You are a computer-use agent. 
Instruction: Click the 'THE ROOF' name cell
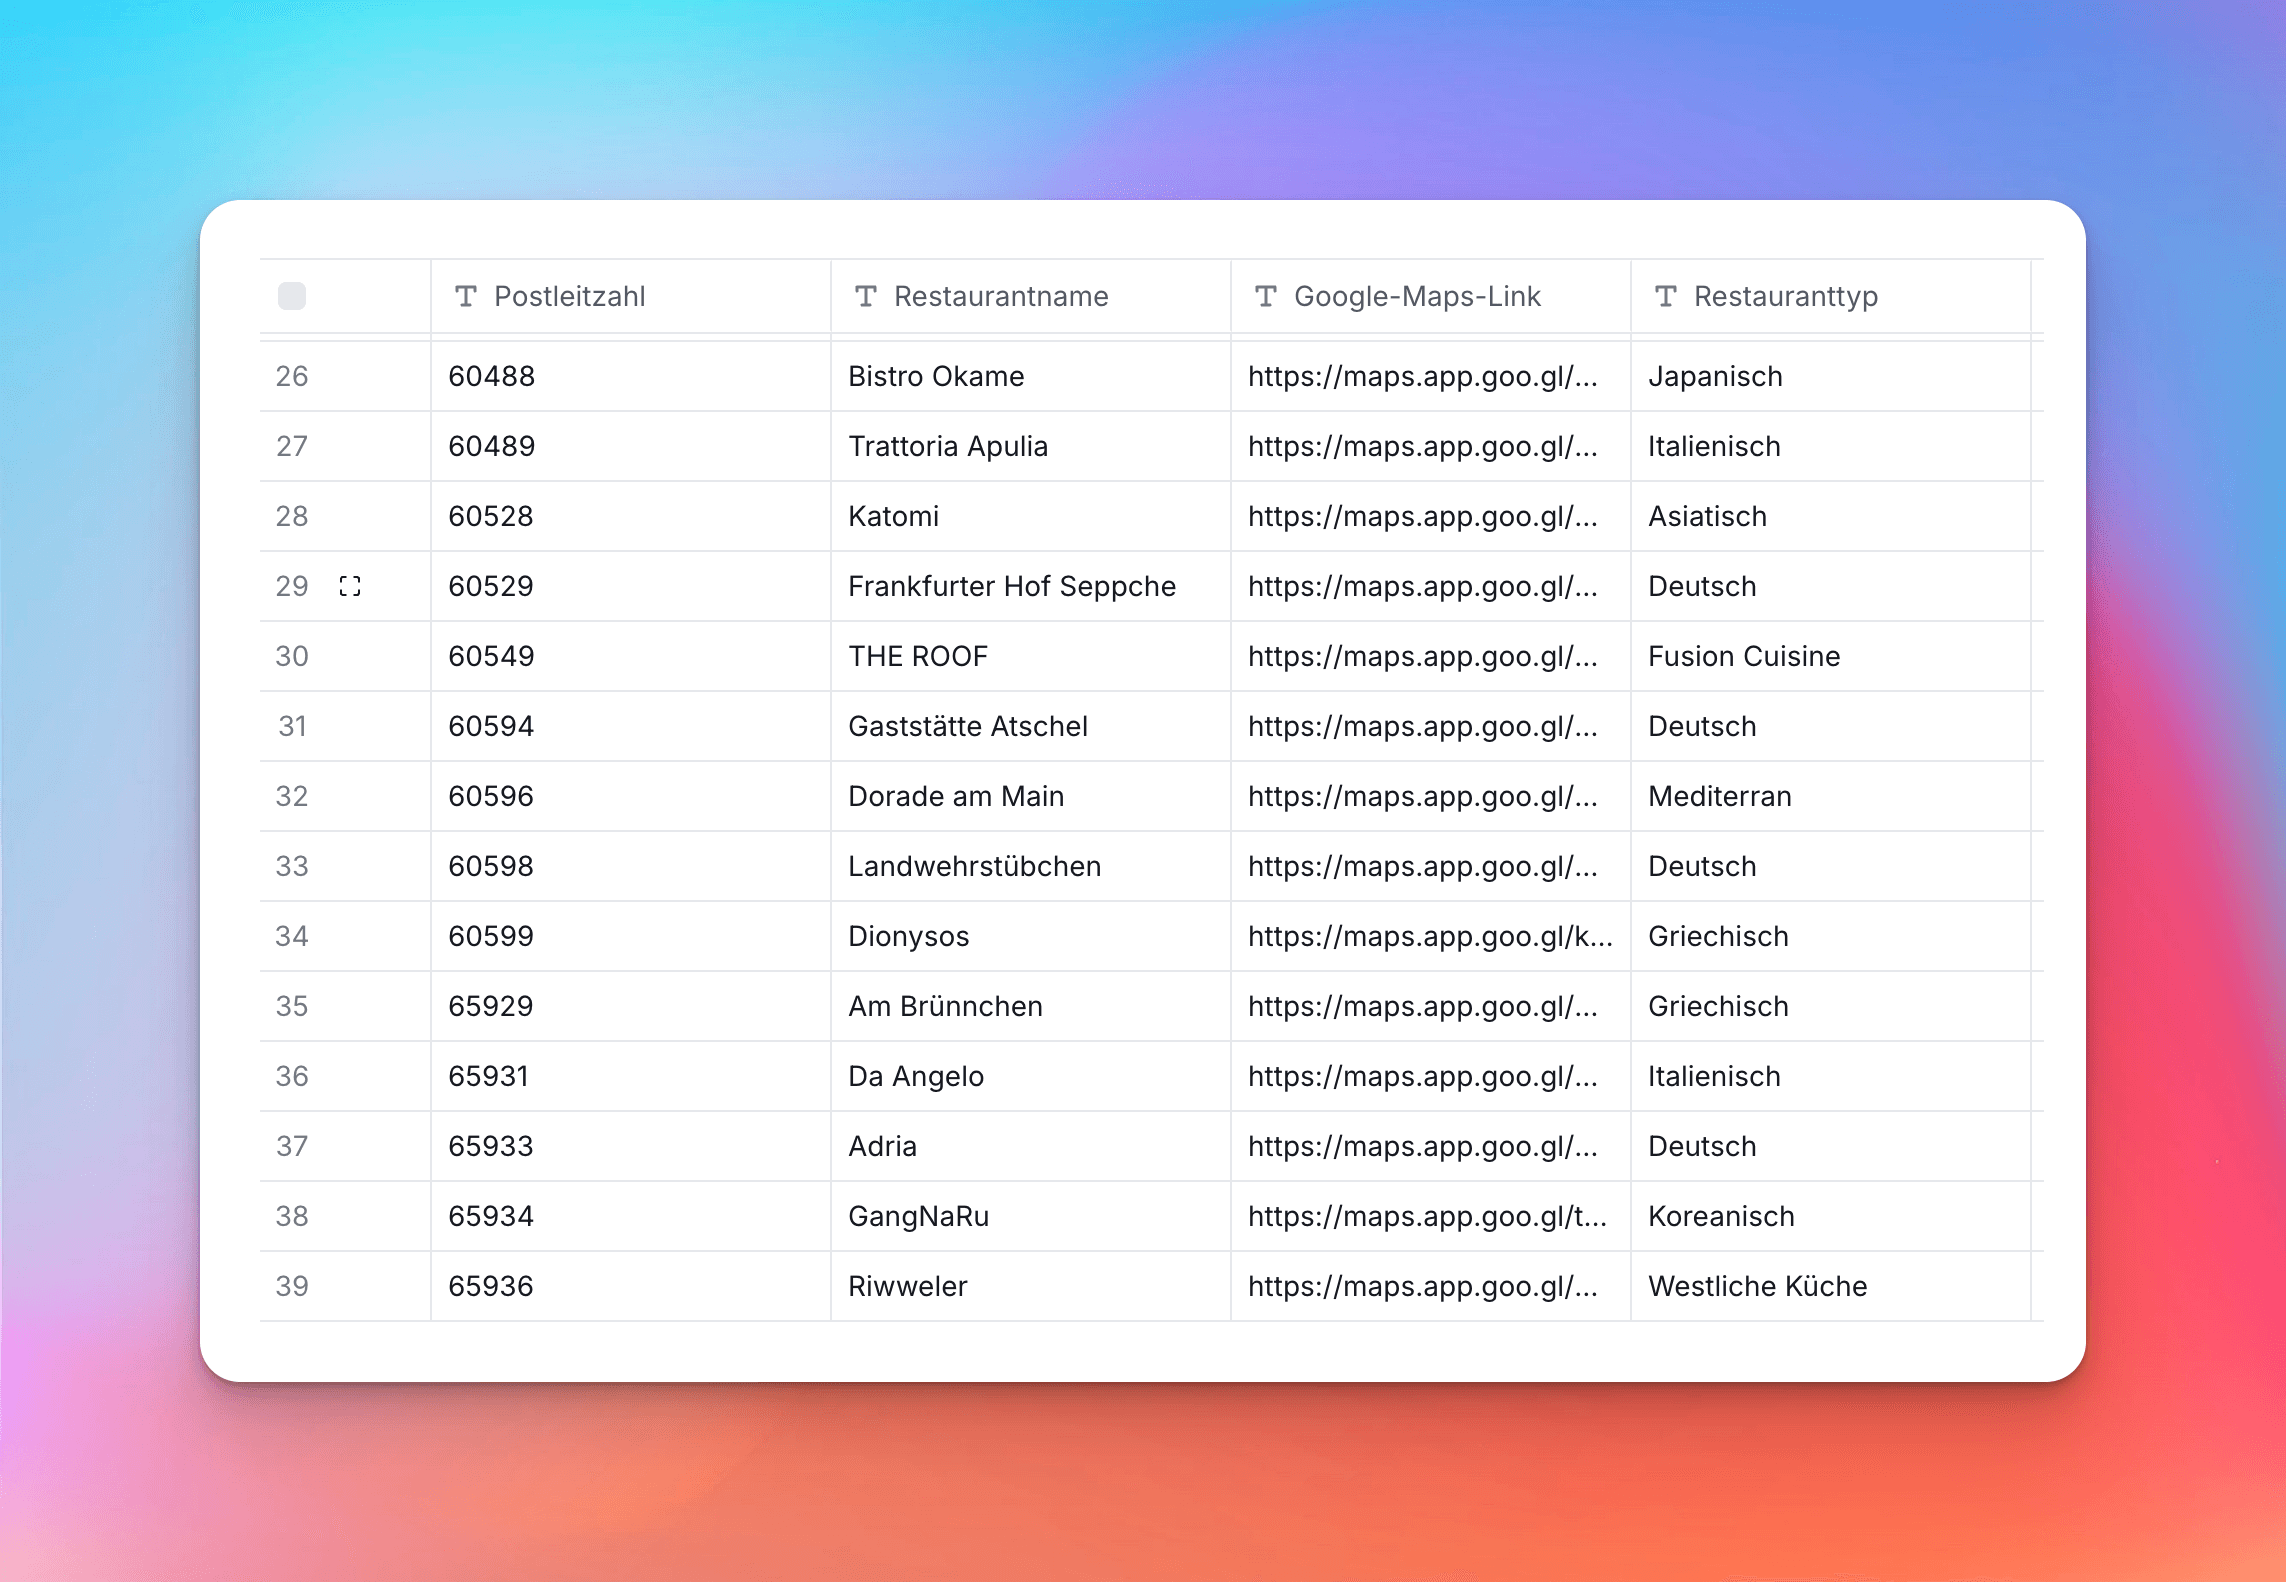click(x=1031, y=656)
